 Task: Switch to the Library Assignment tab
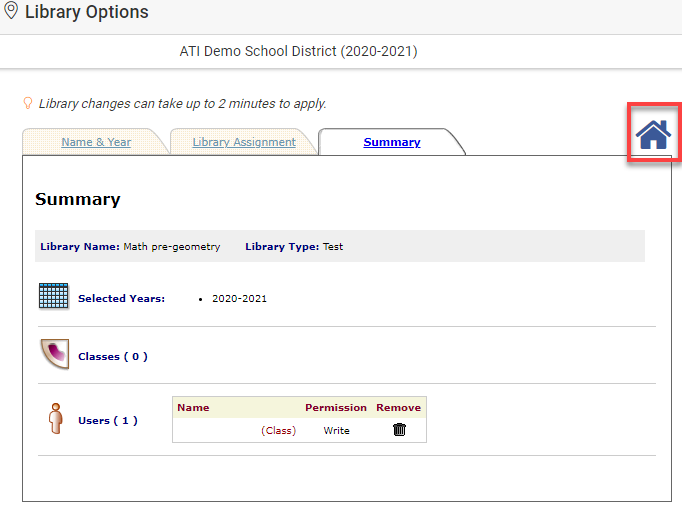pos(244,142)
